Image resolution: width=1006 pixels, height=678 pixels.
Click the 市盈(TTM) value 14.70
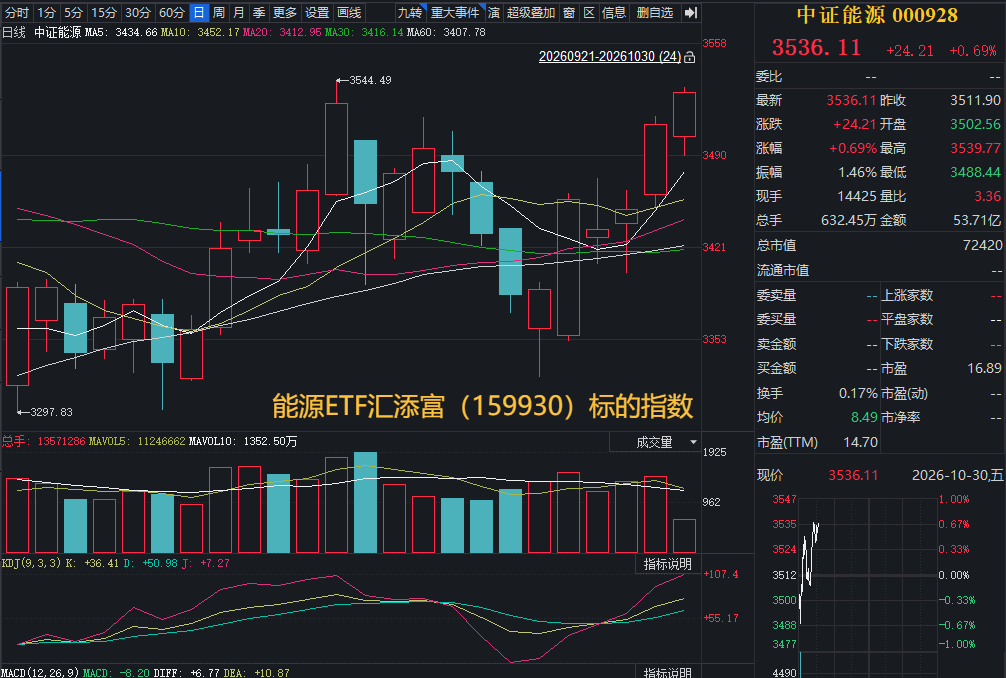(860, 442)
